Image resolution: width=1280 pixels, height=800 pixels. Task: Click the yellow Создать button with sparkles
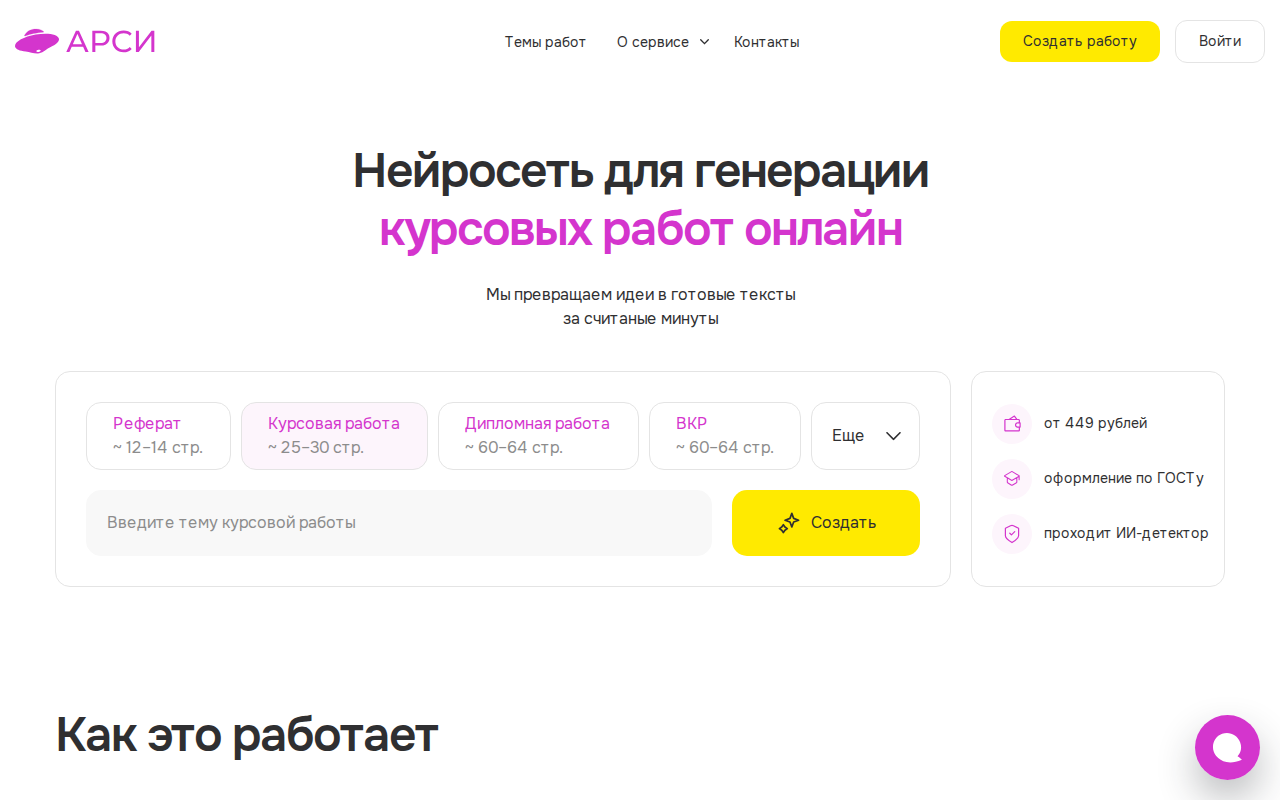click(x=826, y=523)
